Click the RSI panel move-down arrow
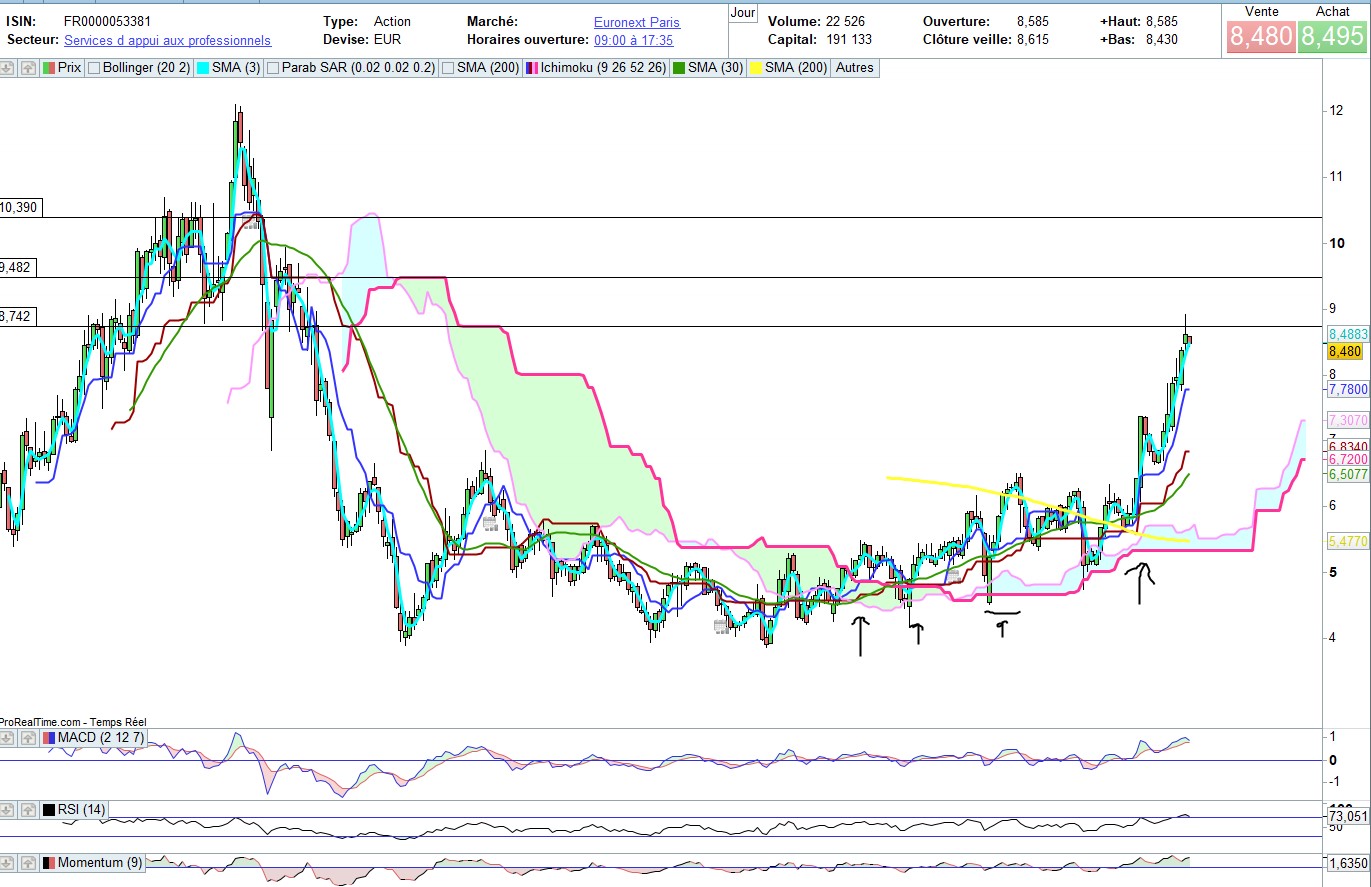Screen dimensions: 1371x887 pos(8,809)
